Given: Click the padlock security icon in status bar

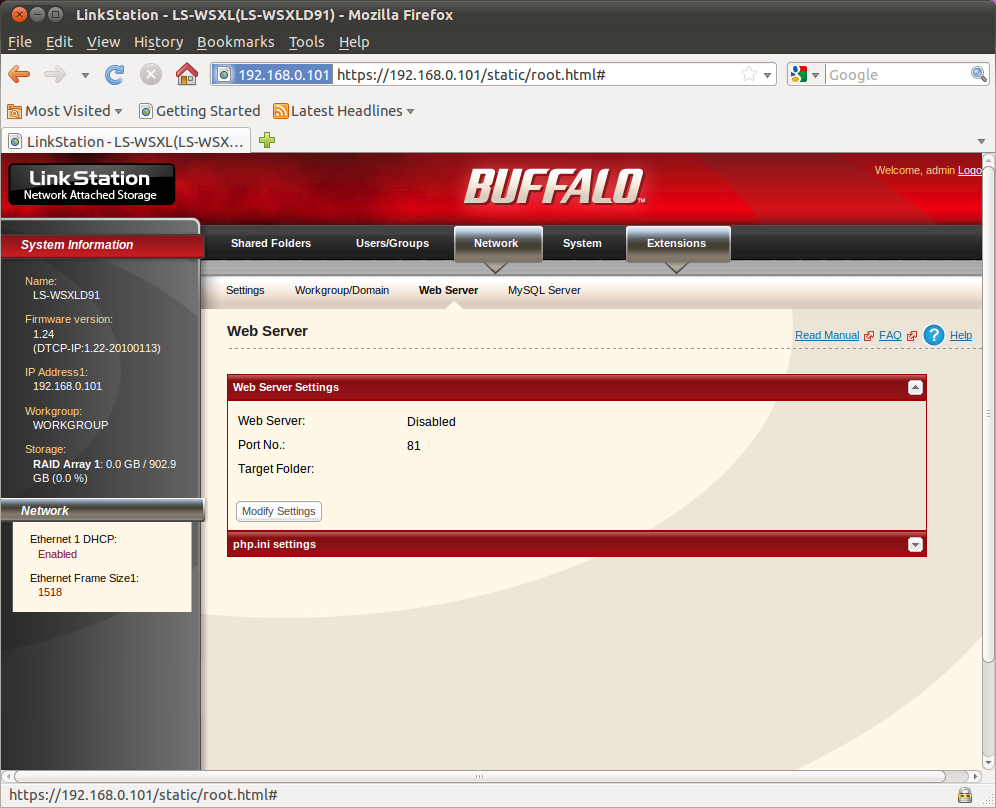Looking at the screenshot, I should (x=964, y=795).
